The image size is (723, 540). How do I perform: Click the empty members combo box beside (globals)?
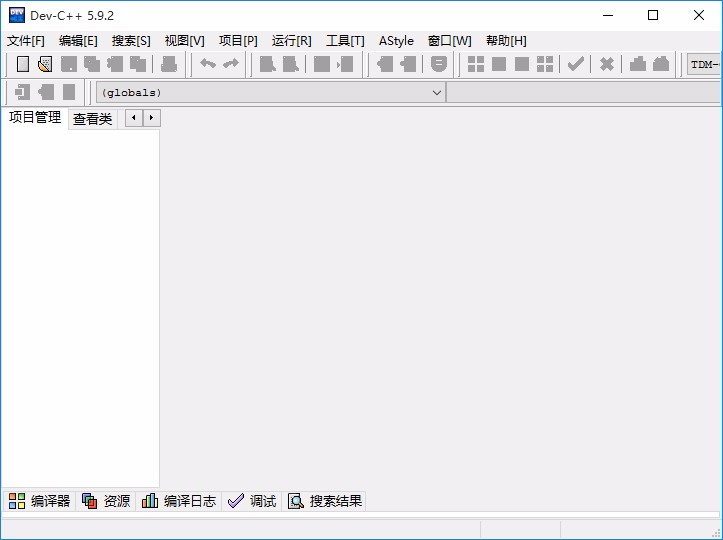tap(583, 92)
